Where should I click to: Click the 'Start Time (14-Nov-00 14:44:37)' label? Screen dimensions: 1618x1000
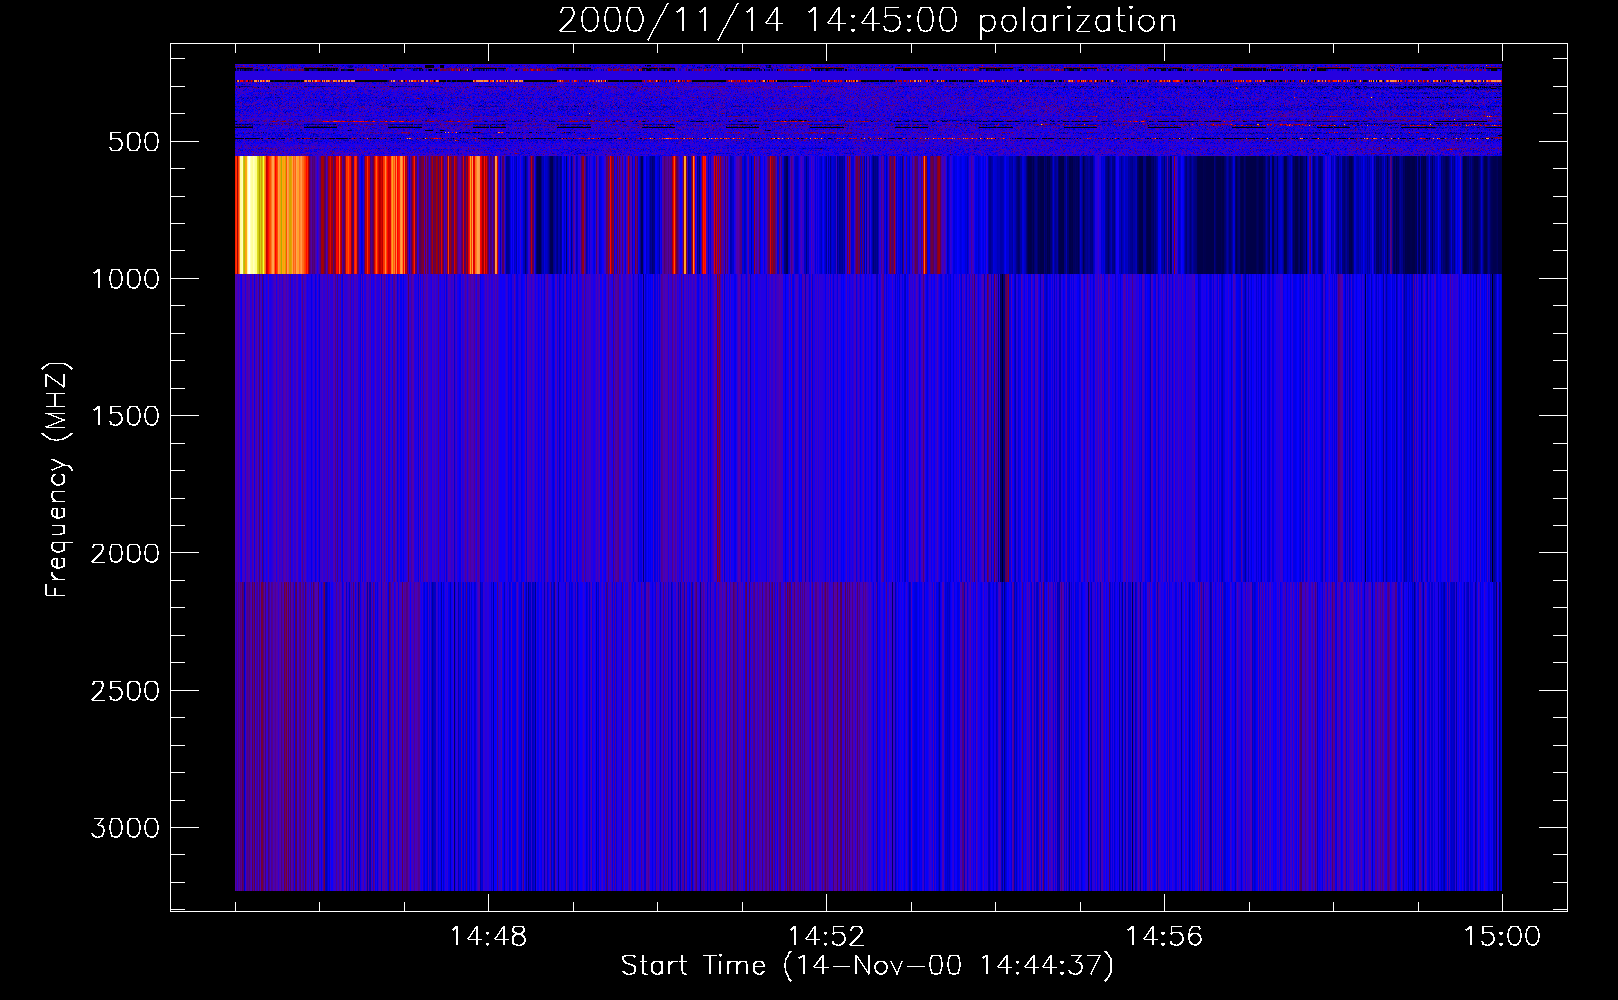click(x=867, y=966)
